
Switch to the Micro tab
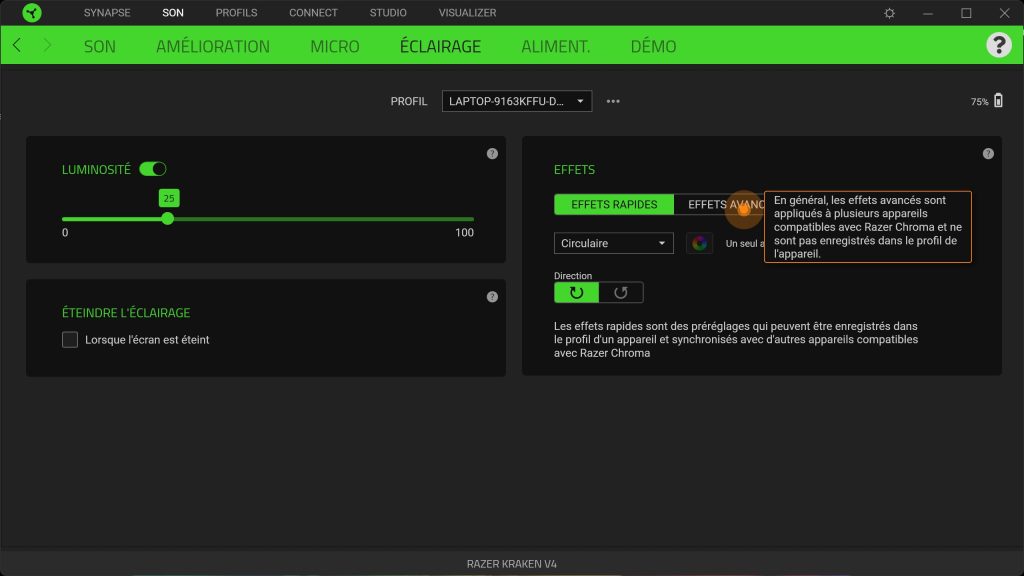tap(335, 46)
